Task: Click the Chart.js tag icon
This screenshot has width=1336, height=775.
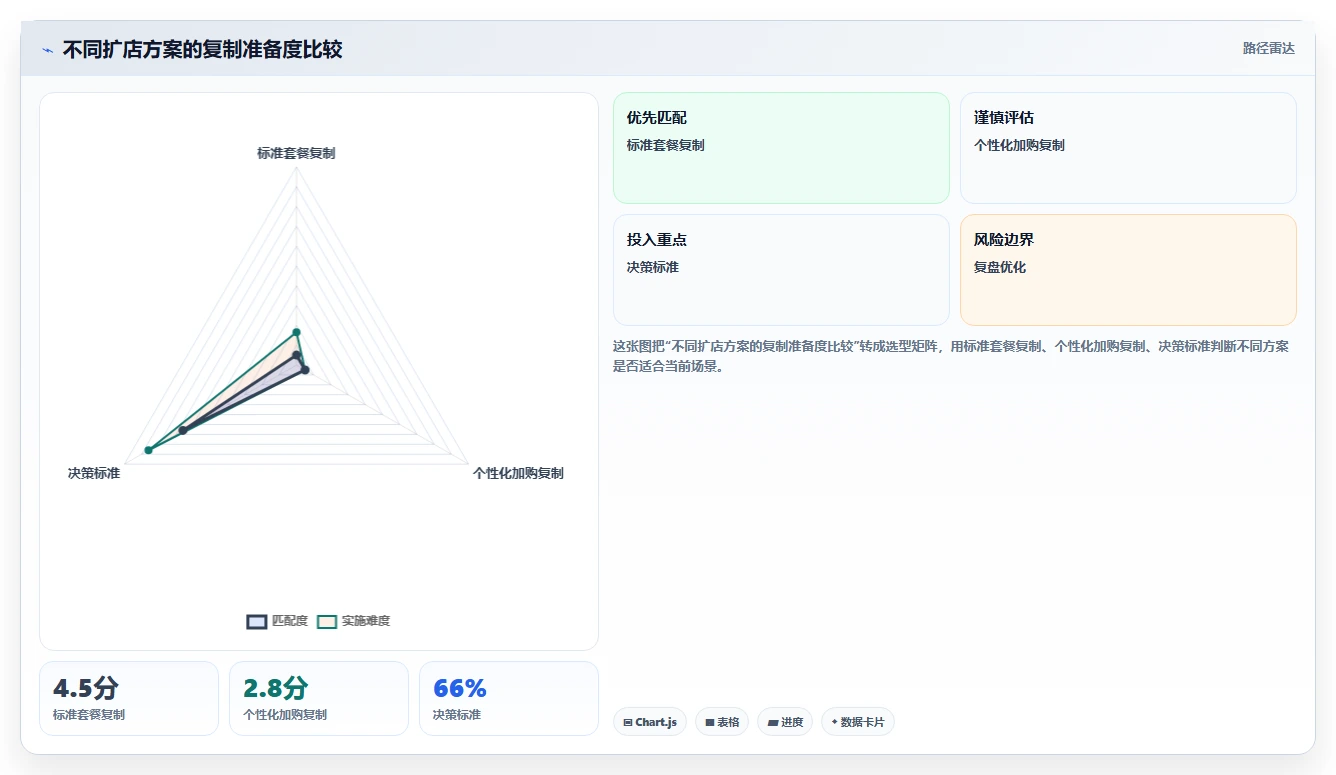Action: point(628,722)
